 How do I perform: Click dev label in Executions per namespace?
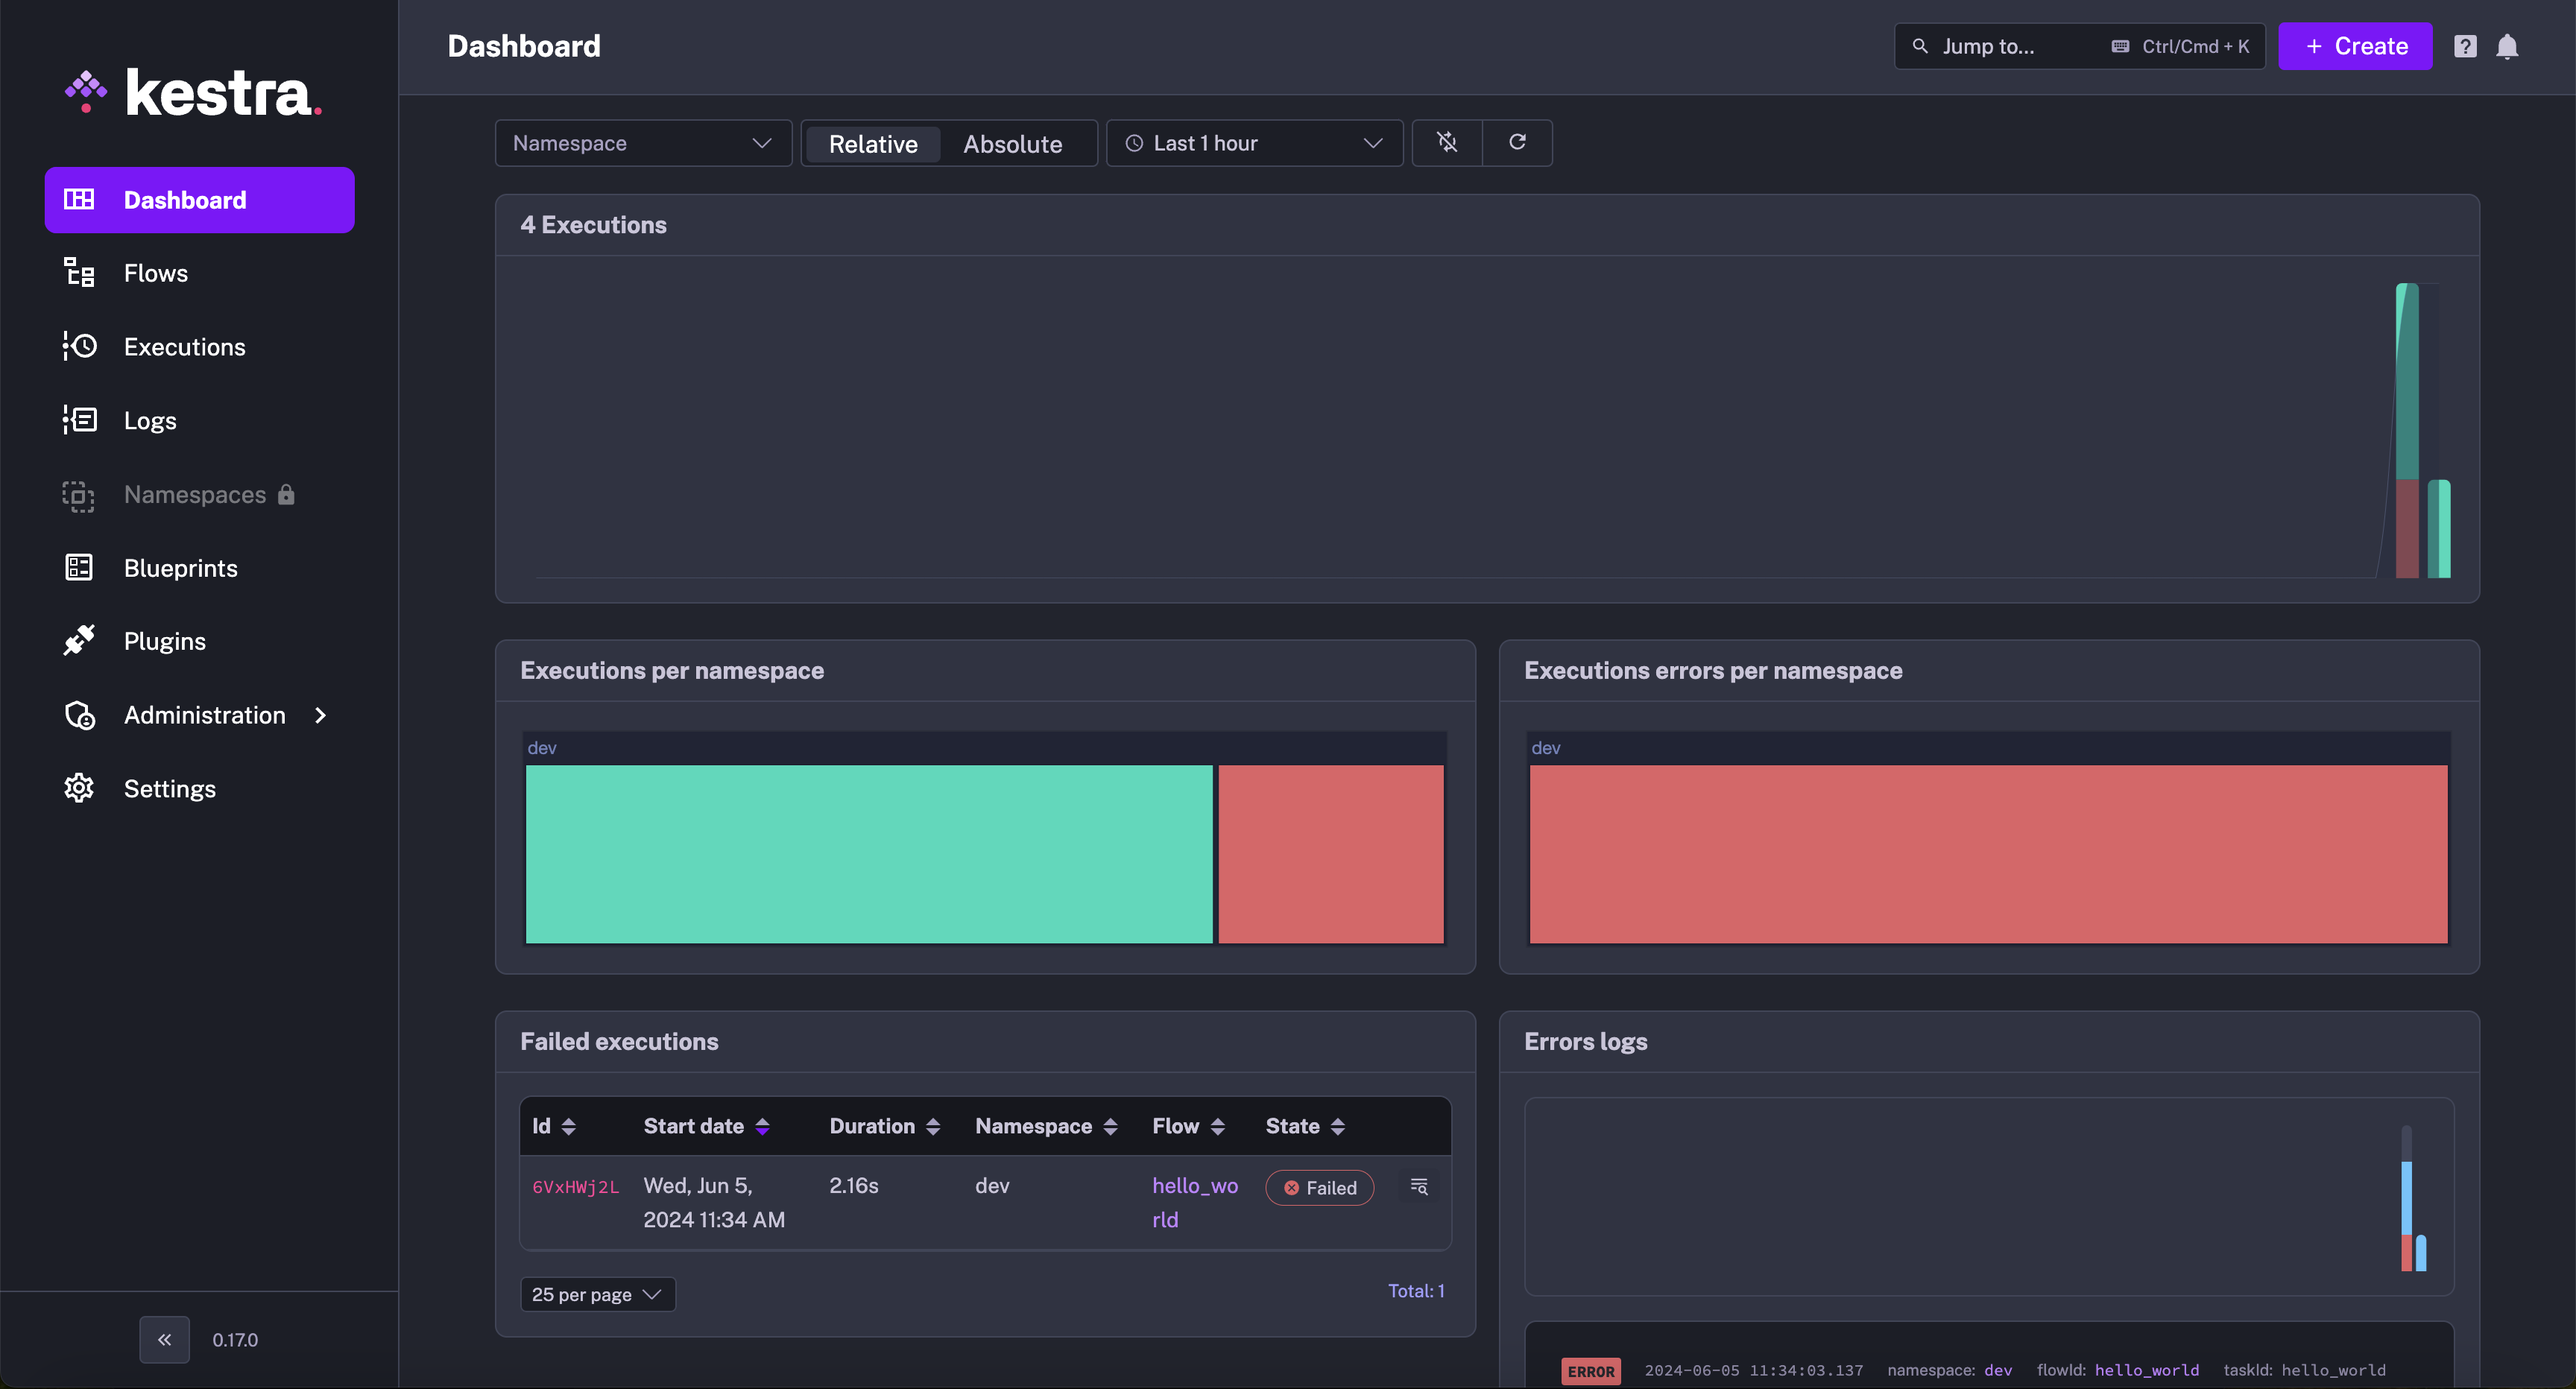[541, 747]
